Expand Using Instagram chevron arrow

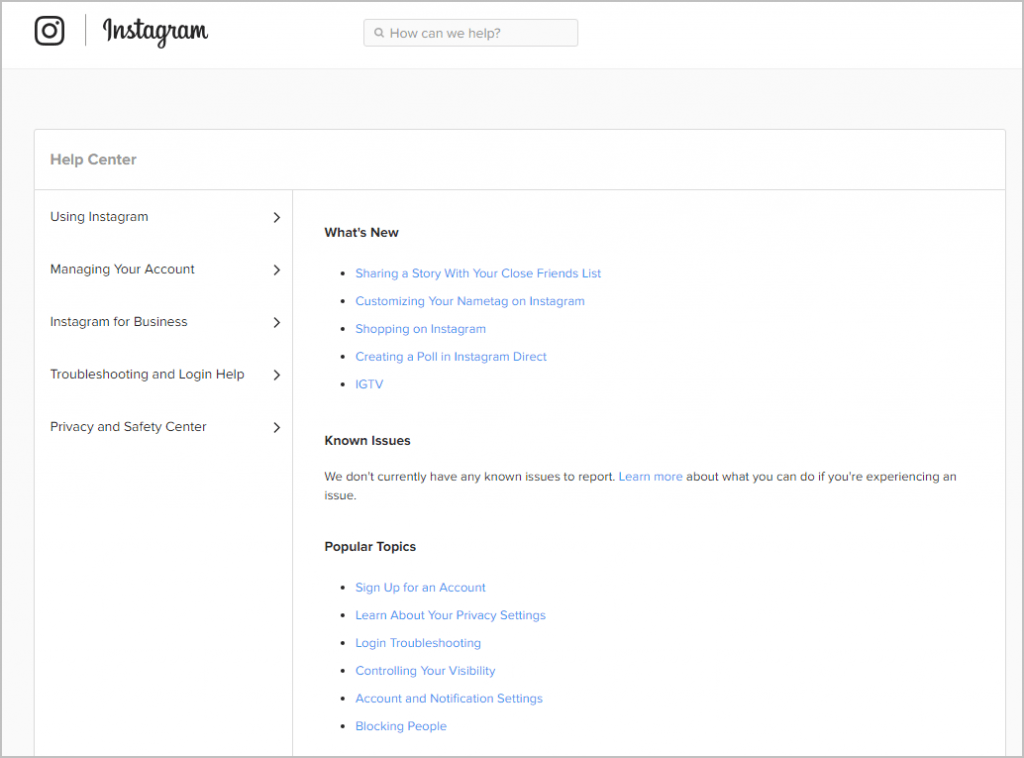276,217
